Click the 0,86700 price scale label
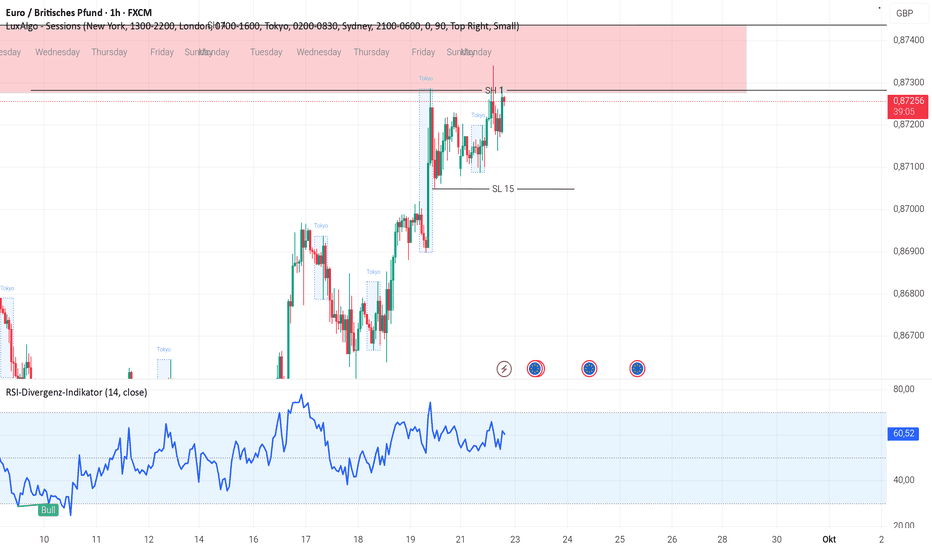932x550 pixels. pos(909,335)
